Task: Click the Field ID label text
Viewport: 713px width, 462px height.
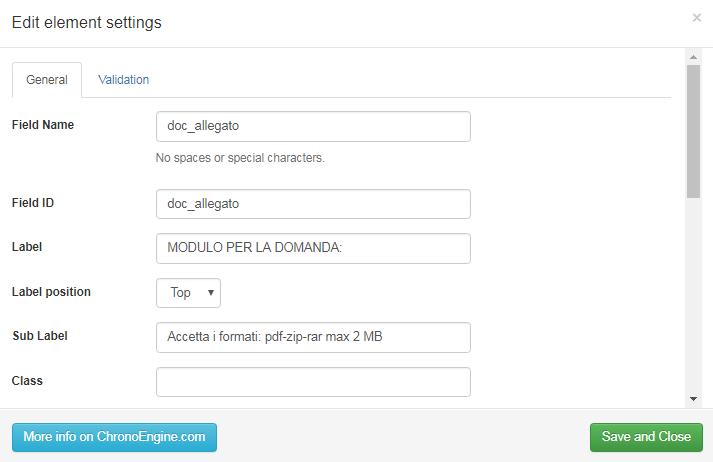Action: click(33, 203)
